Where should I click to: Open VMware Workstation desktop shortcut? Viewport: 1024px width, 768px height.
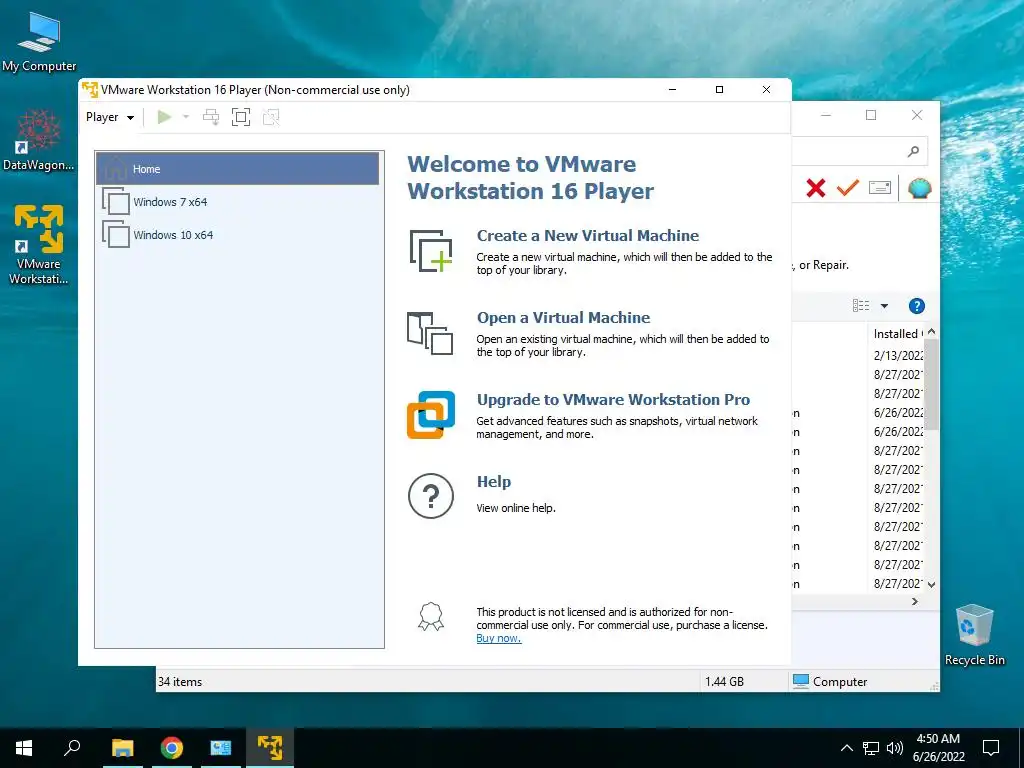pos(39,245)
